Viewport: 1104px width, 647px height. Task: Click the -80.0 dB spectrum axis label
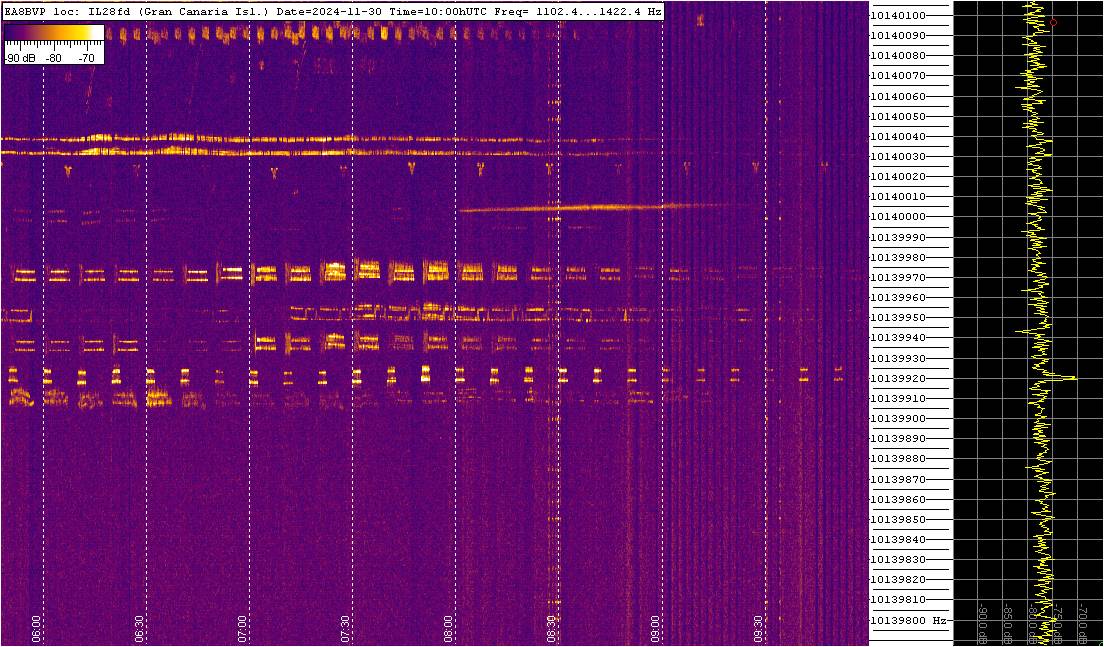1032,622
